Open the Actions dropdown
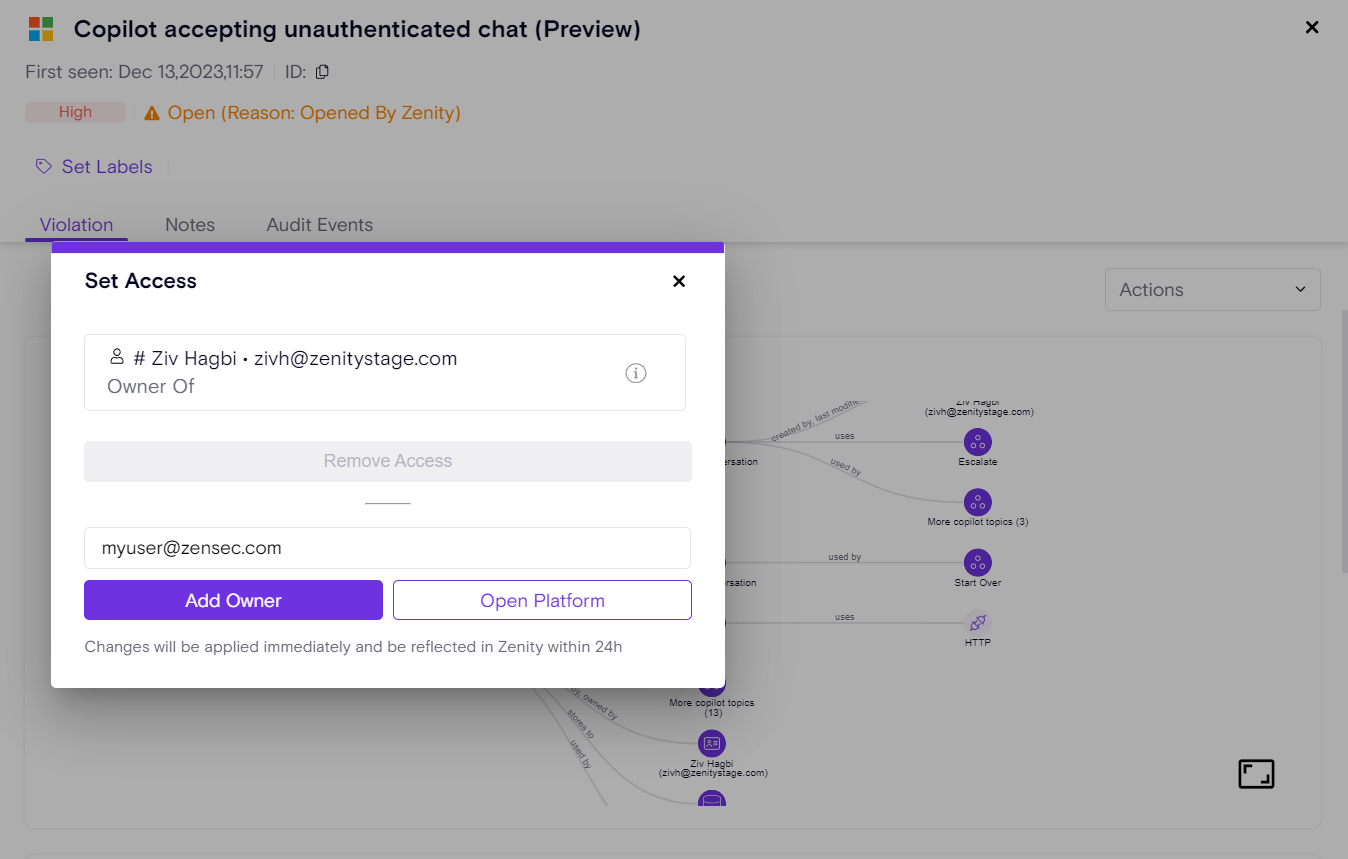 (x=1212, y=290)
